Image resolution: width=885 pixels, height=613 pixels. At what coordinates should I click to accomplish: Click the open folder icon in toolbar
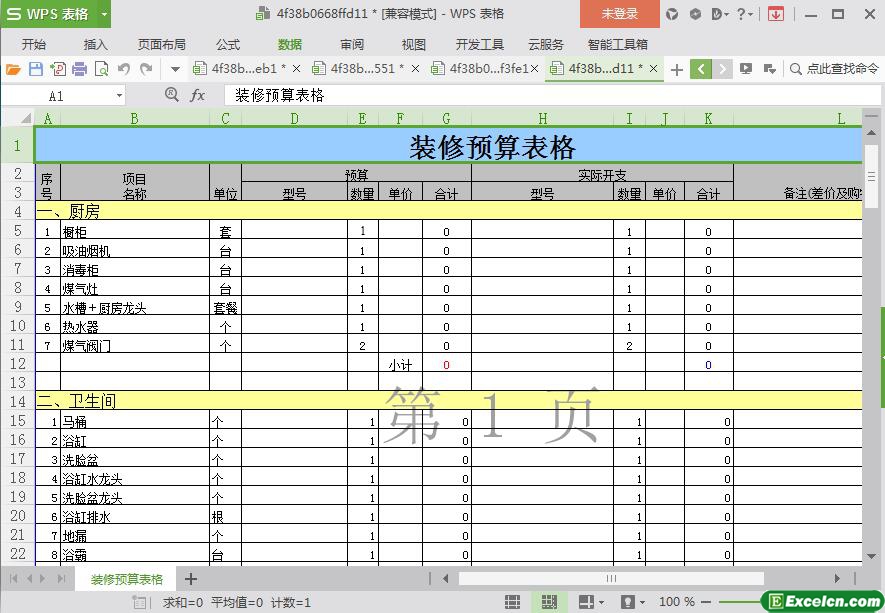coord(13,69)
